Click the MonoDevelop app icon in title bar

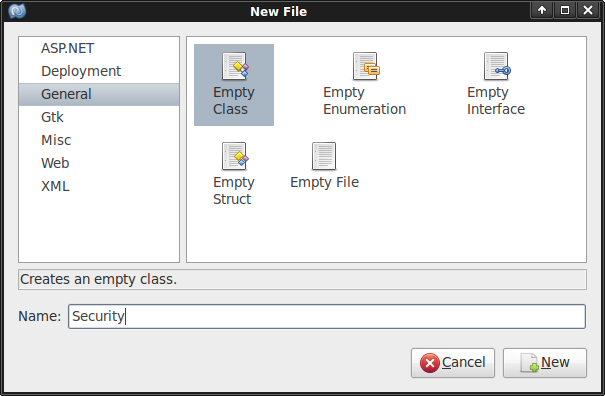[x=17, y=11]
